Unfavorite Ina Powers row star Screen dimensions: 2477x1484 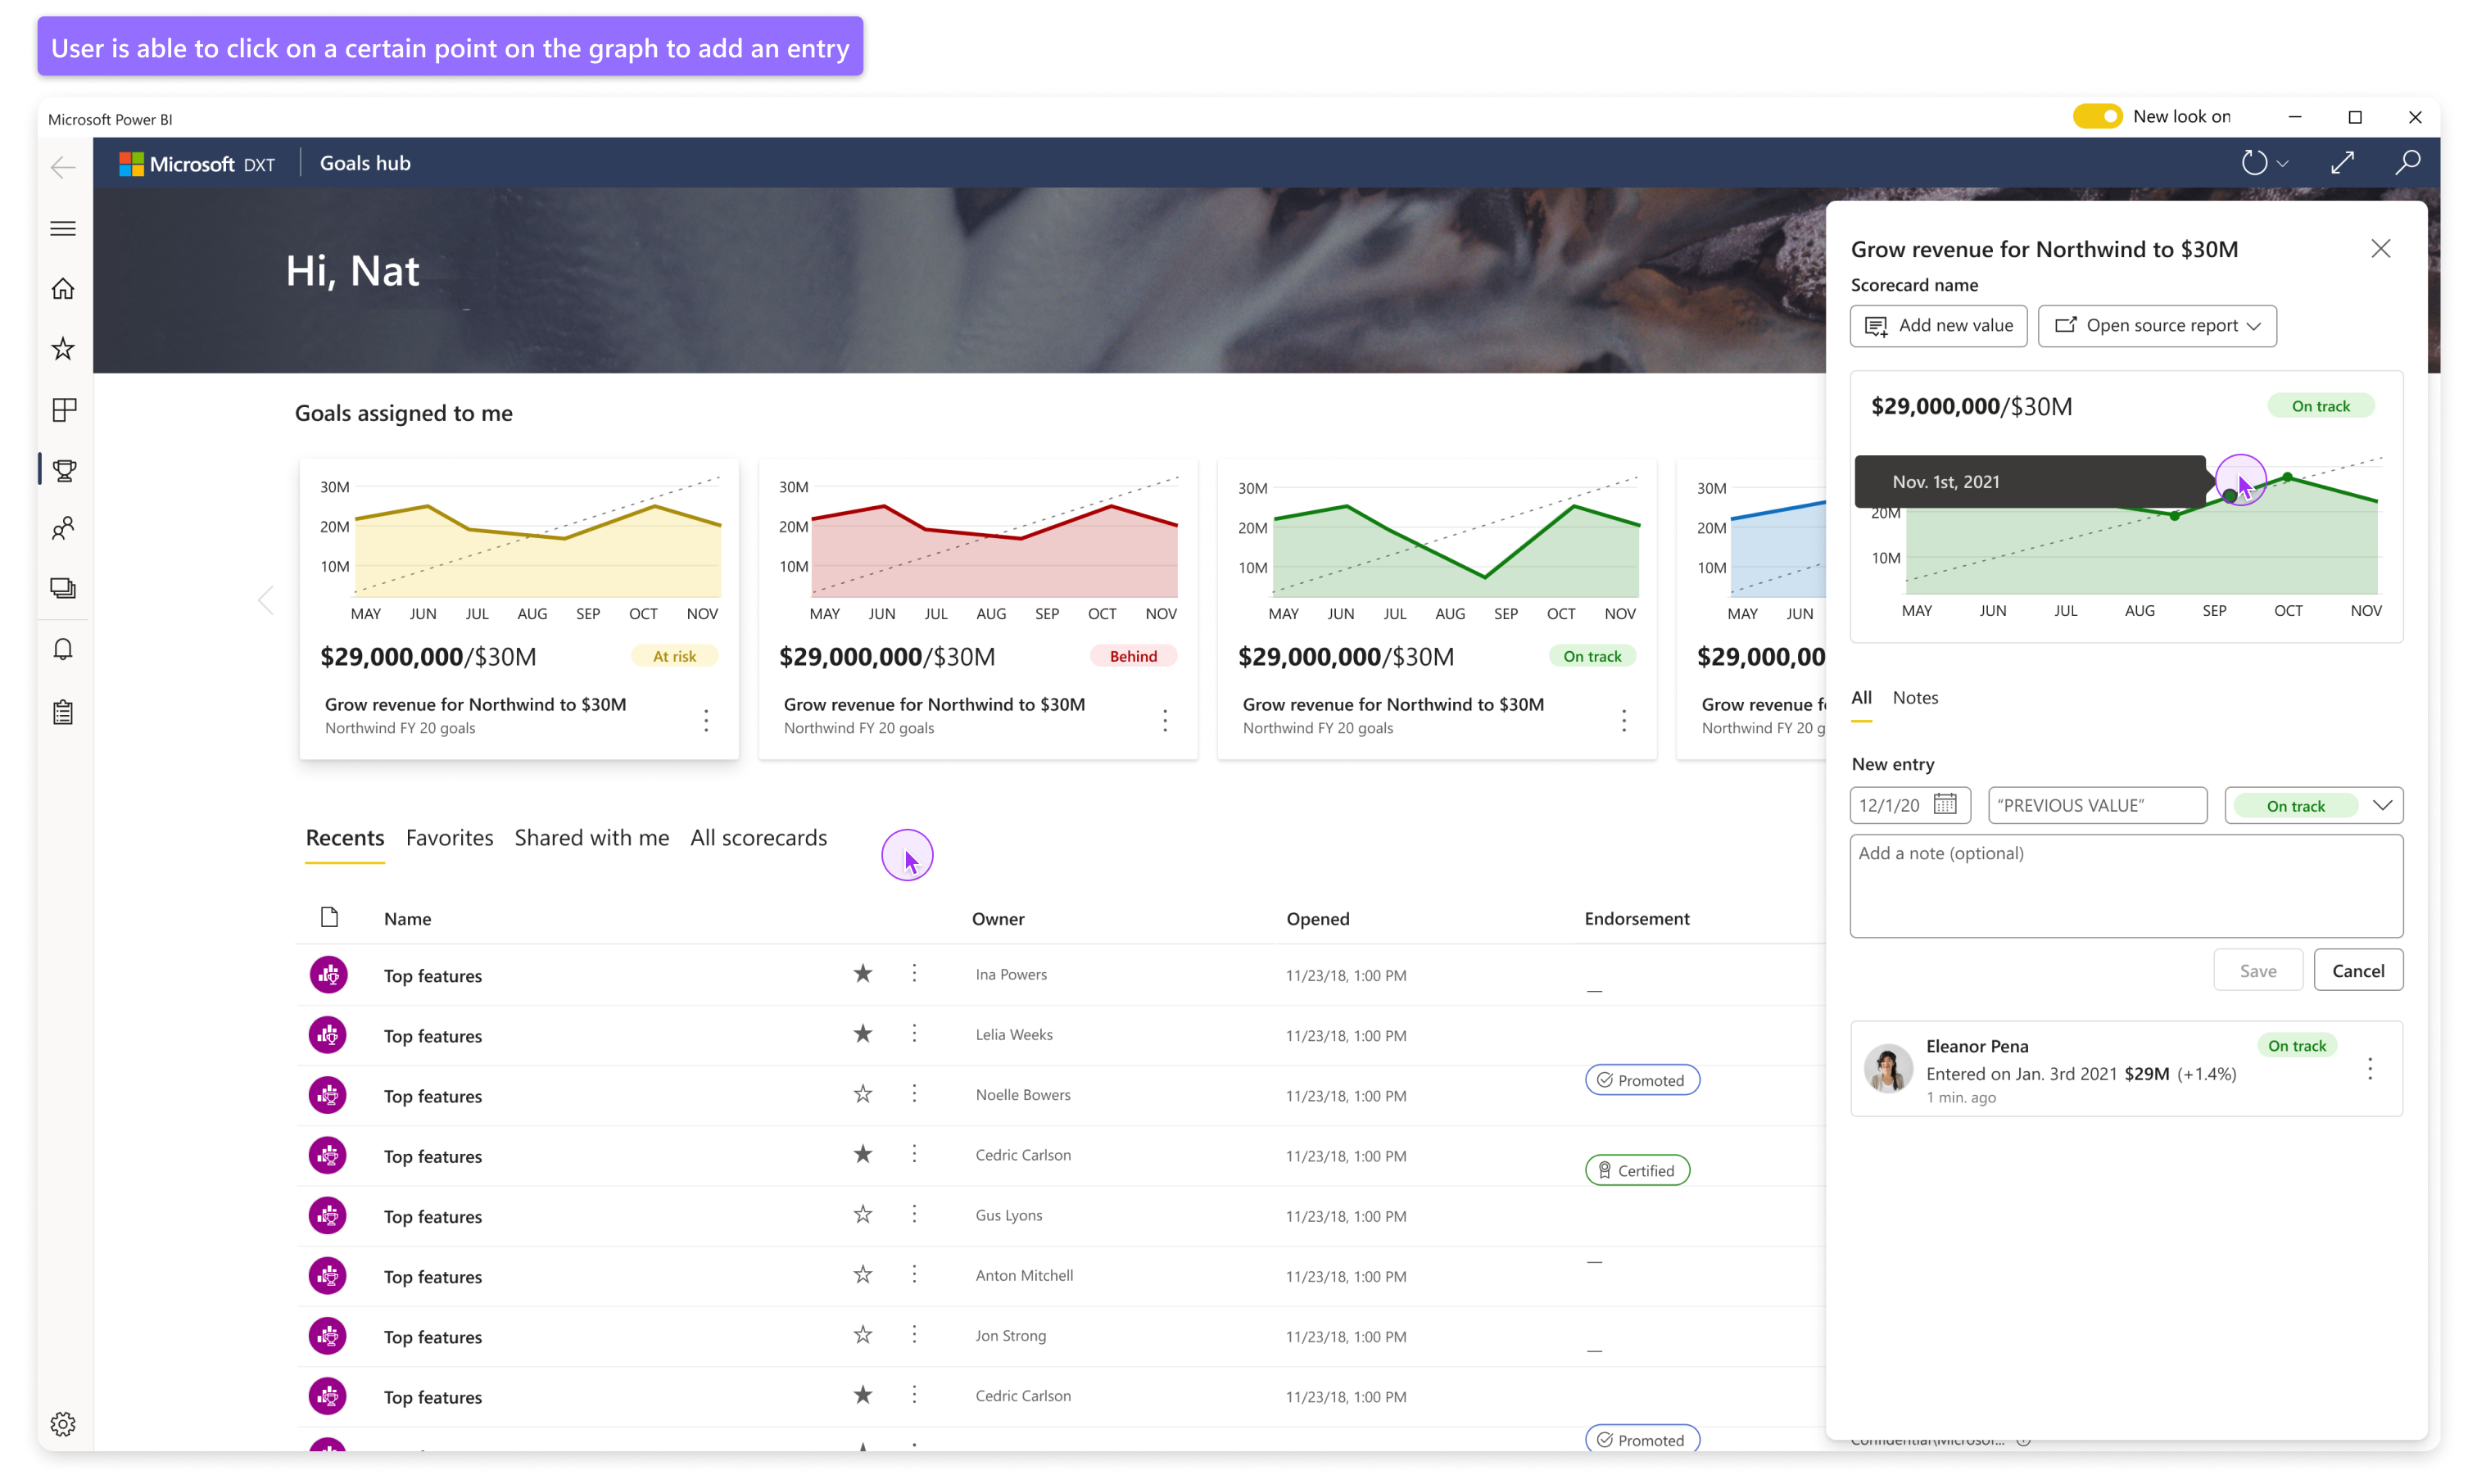click(x=862, y=973)
